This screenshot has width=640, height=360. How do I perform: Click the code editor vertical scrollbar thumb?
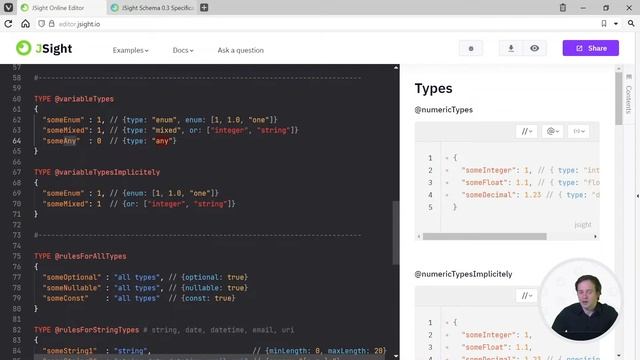pyautogui.click(x=396, y=233)
